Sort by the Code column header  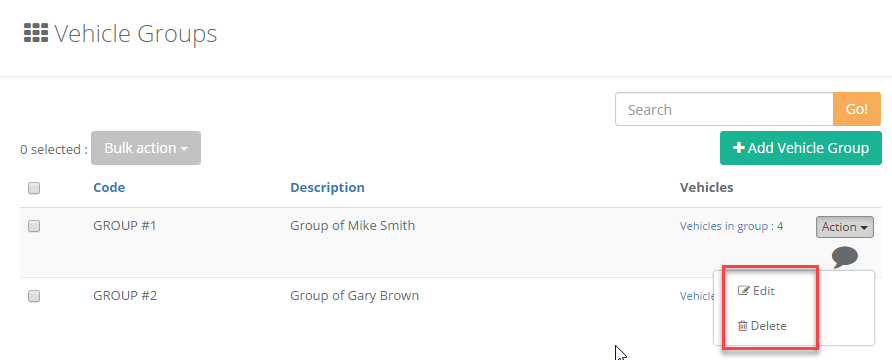(109, 187)
